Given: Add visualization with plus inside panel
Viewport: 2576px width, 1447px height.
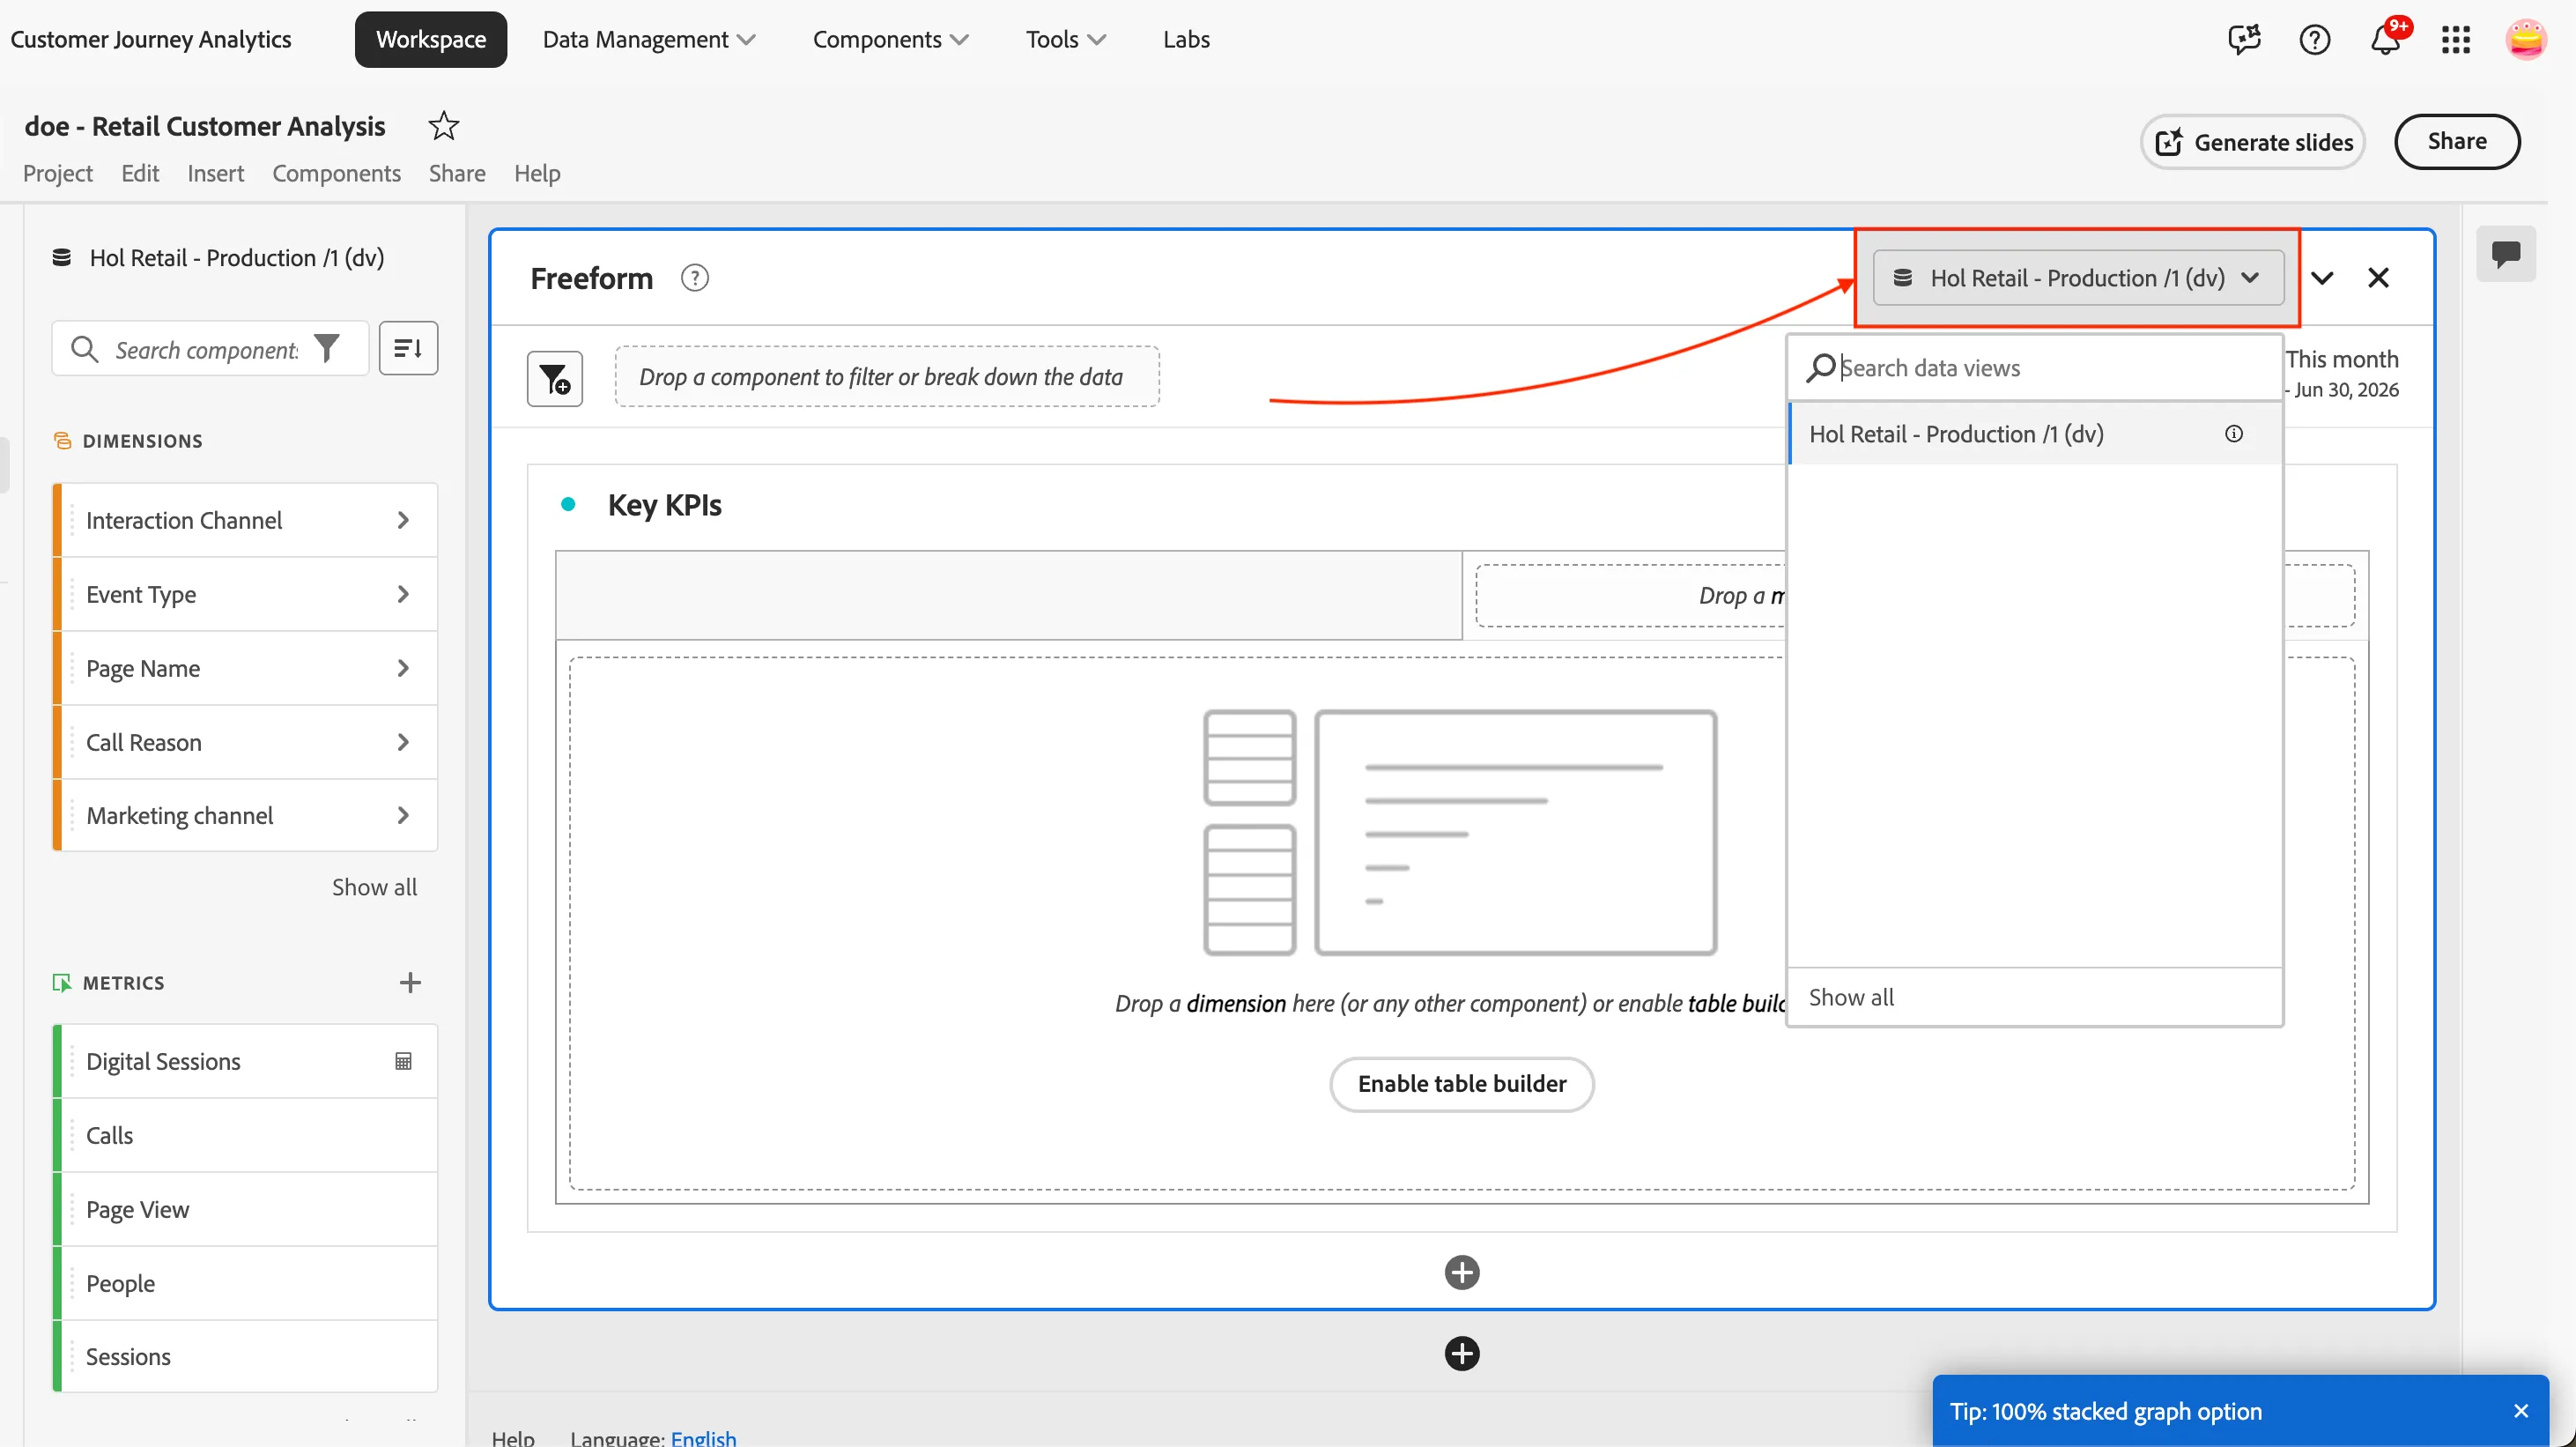Looking at the screenshot, I should click(x=1461, y=1272).
